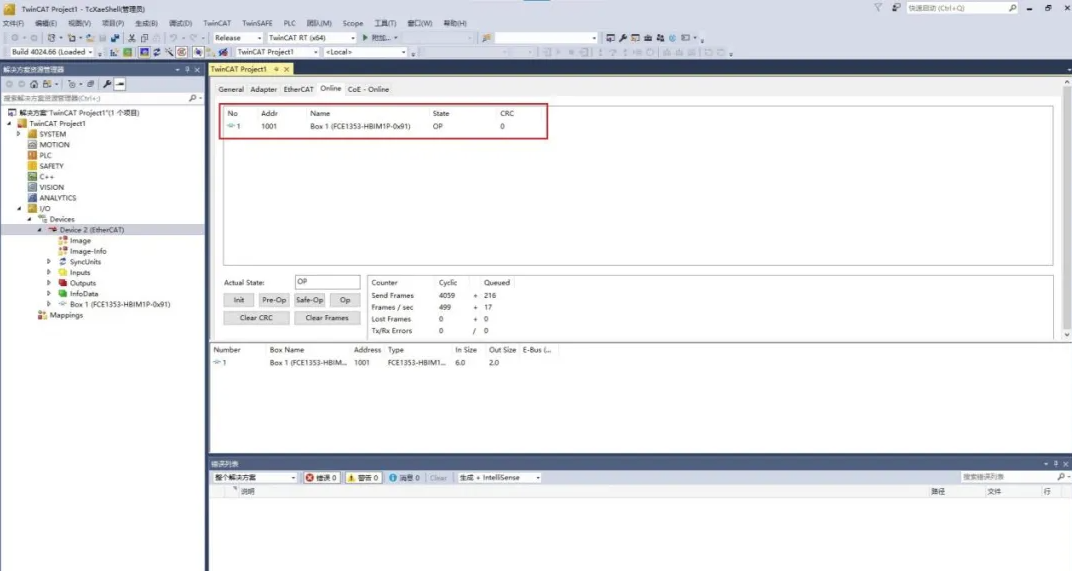Image resolution: width=1072 pixels, height=571 pixels.
Task: Select Box 1 row in the online slave list
Action: [x=383, y=127]
